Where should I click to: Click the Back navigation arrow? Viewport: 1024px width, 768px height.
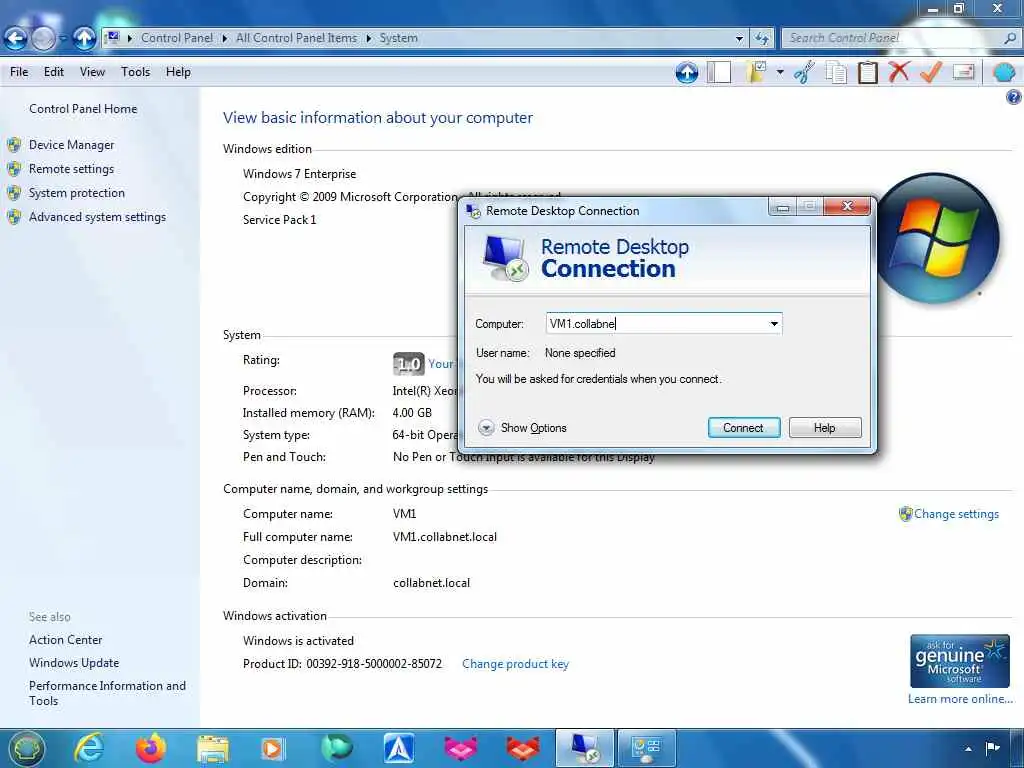[15, 39]
